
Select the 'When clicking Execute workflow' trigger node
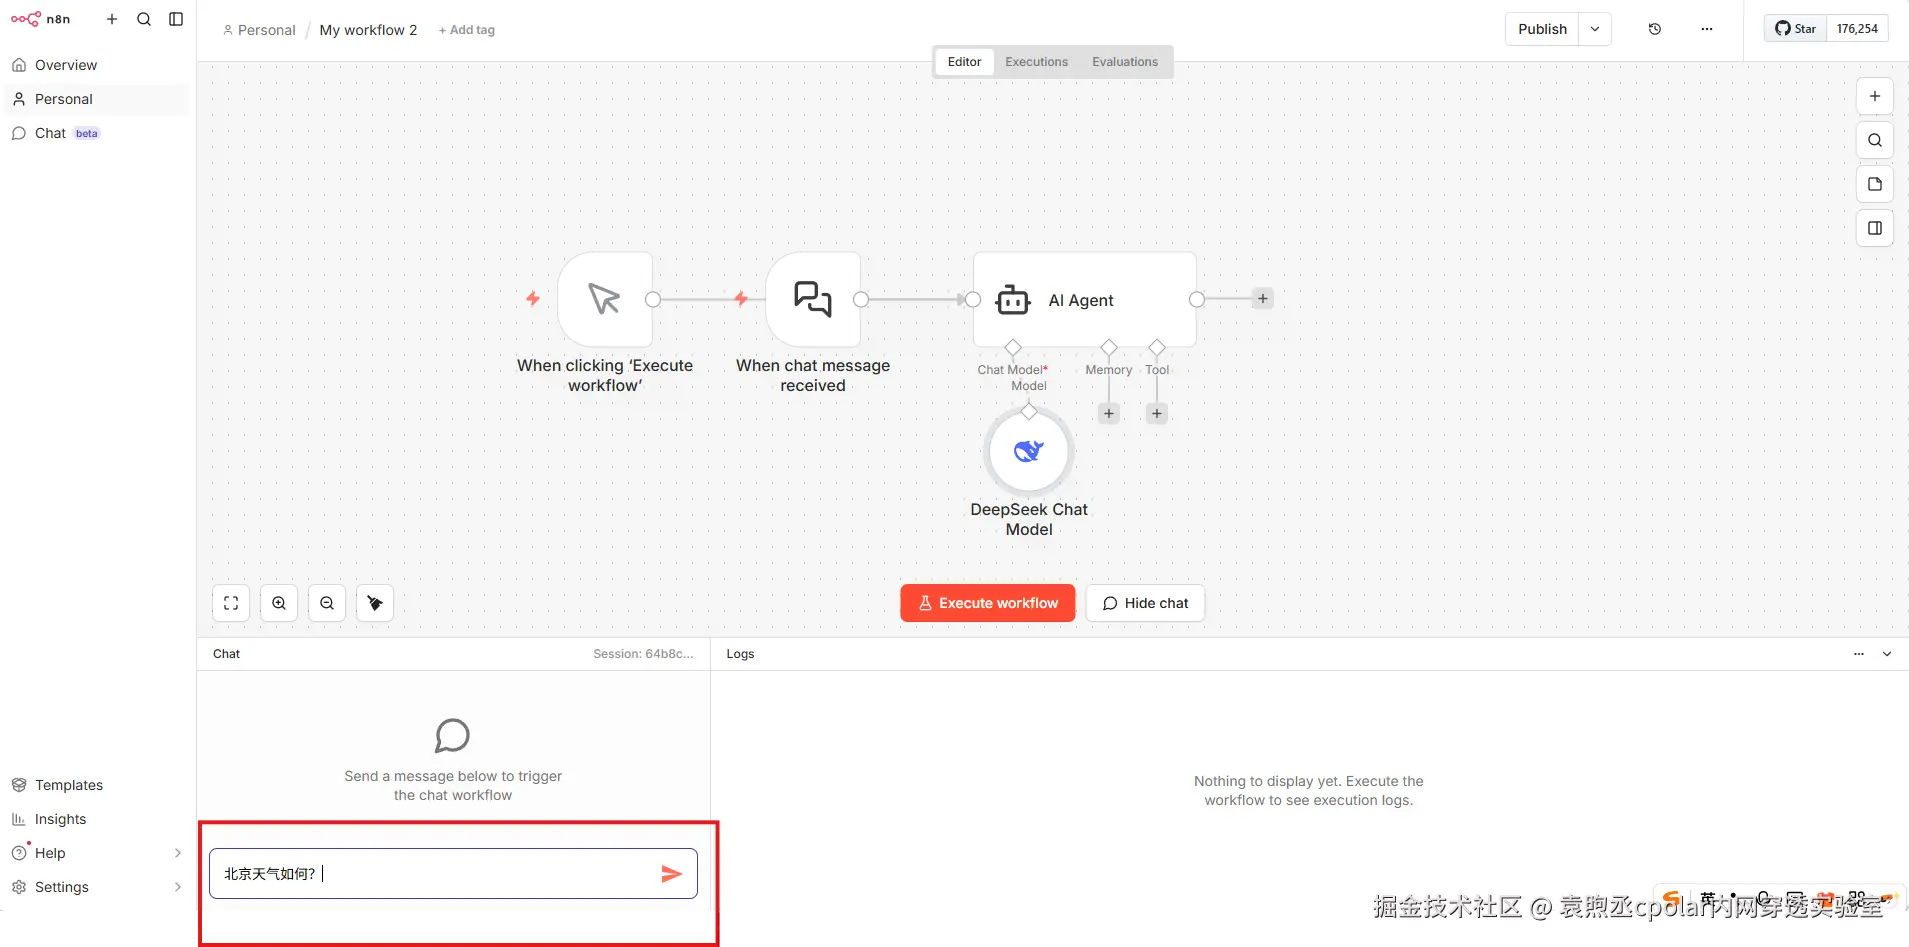click(605, 299)
